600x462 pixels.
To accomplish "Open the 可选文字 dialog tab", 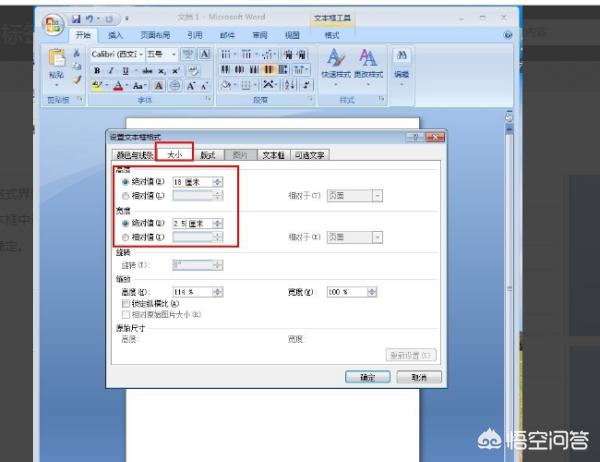I will click(310, 155).
